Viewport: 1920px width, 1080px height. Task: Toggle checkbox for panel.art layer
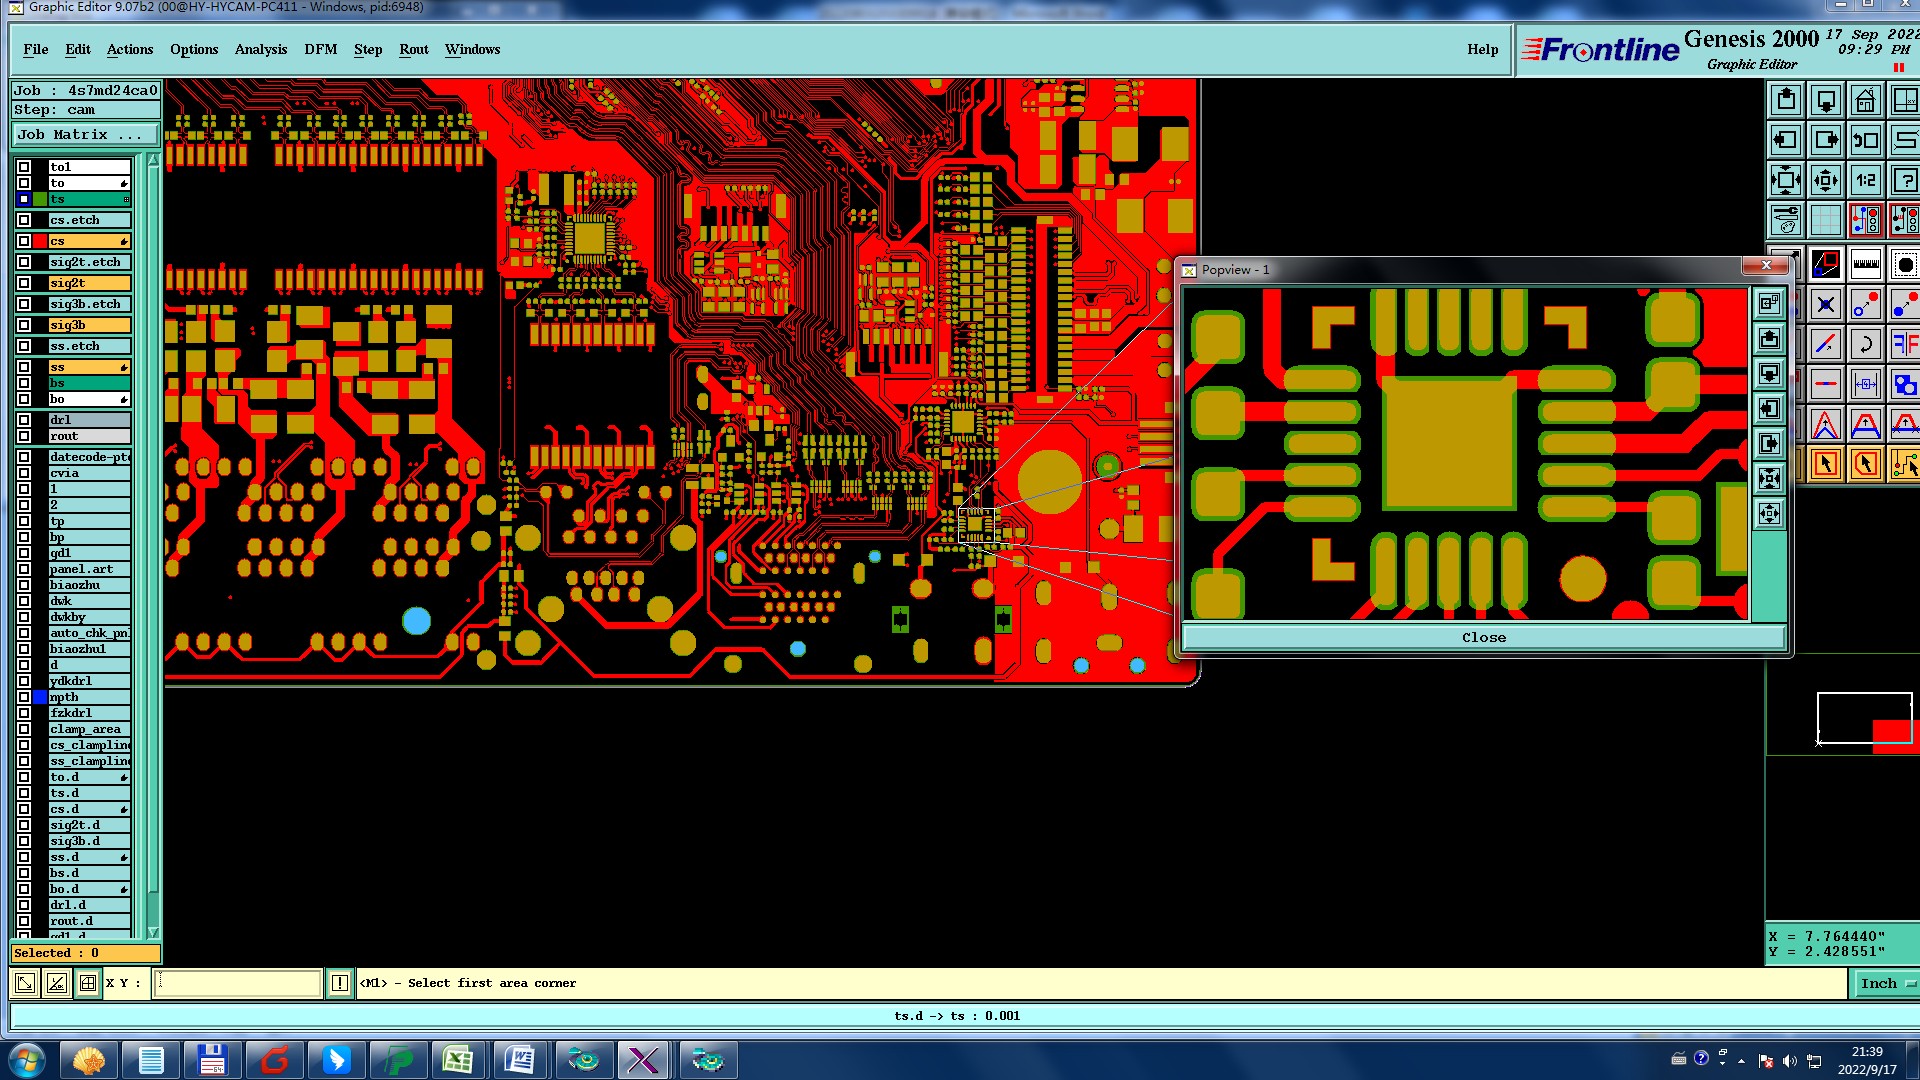[x=24, y=569]
